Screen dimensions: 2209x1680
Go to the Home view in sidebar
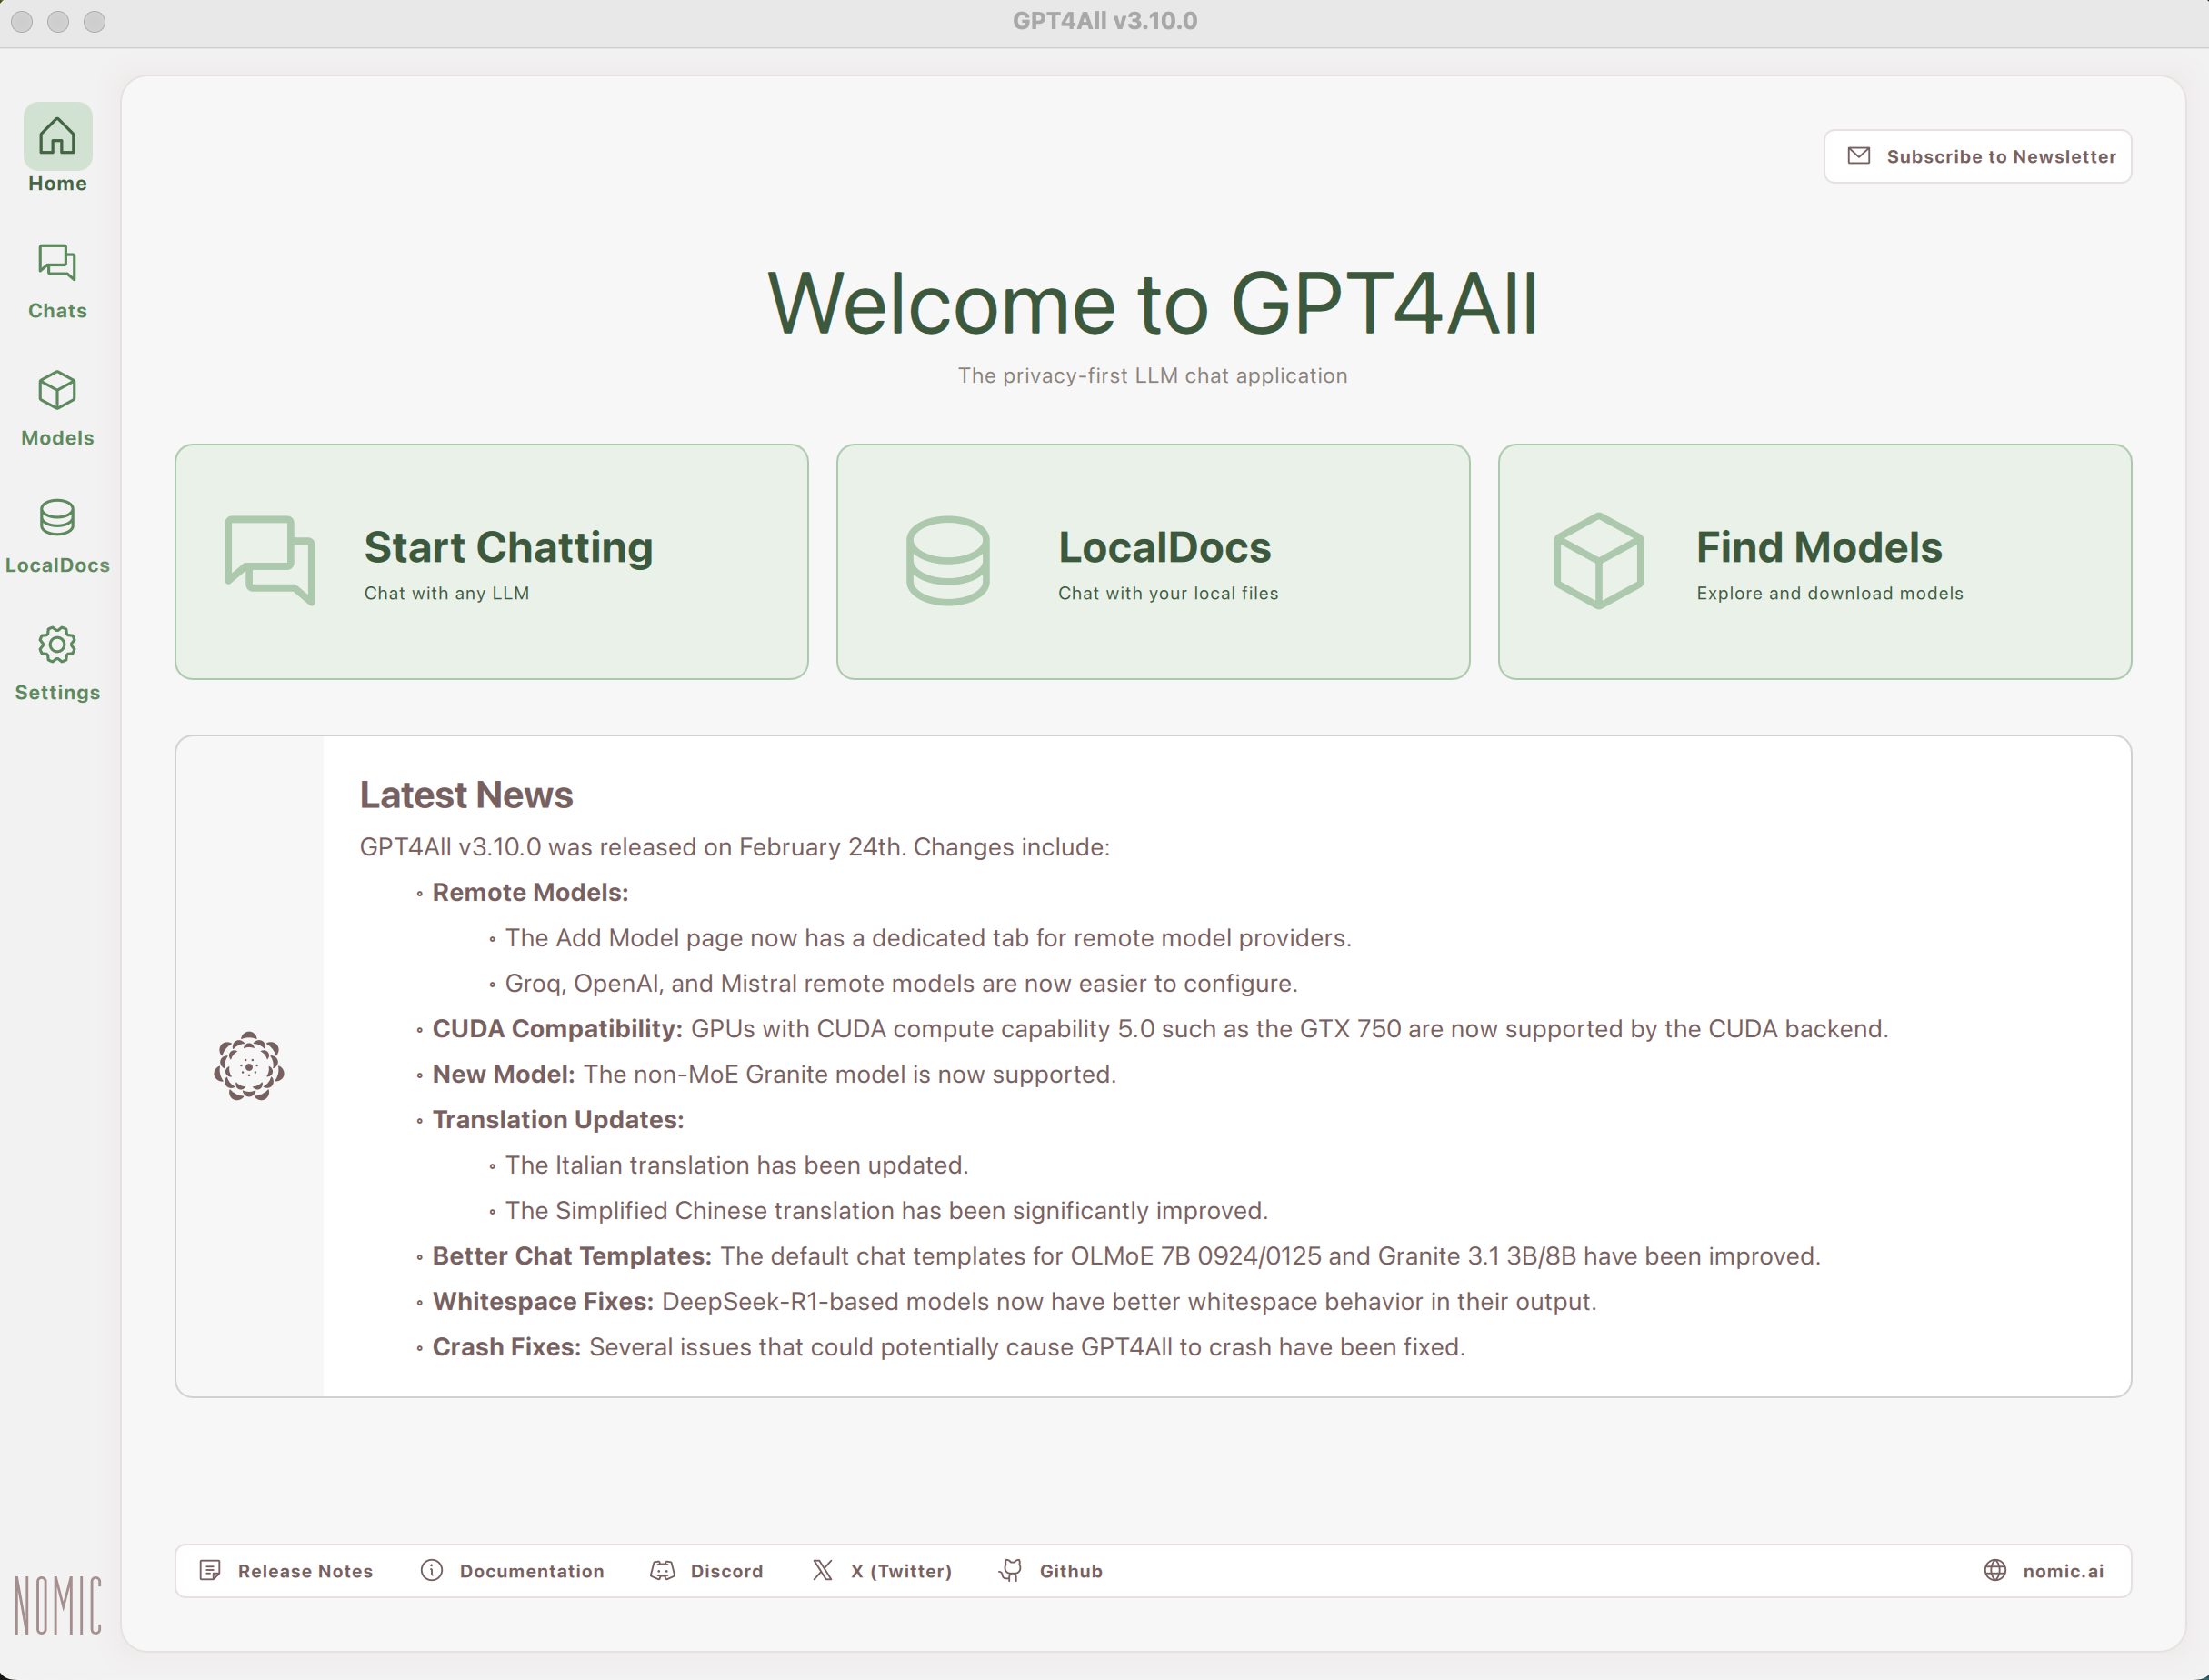point(57,148)
